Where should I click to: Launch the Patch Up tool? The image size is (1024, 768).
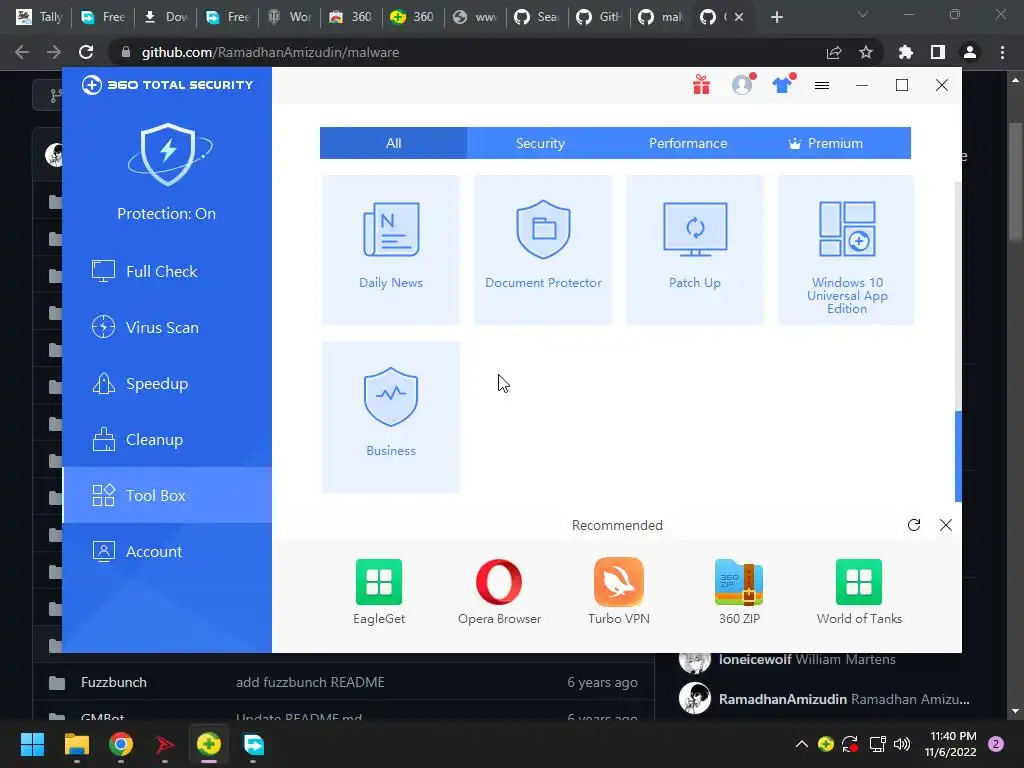pyautogui.click(x=695, y=249)
